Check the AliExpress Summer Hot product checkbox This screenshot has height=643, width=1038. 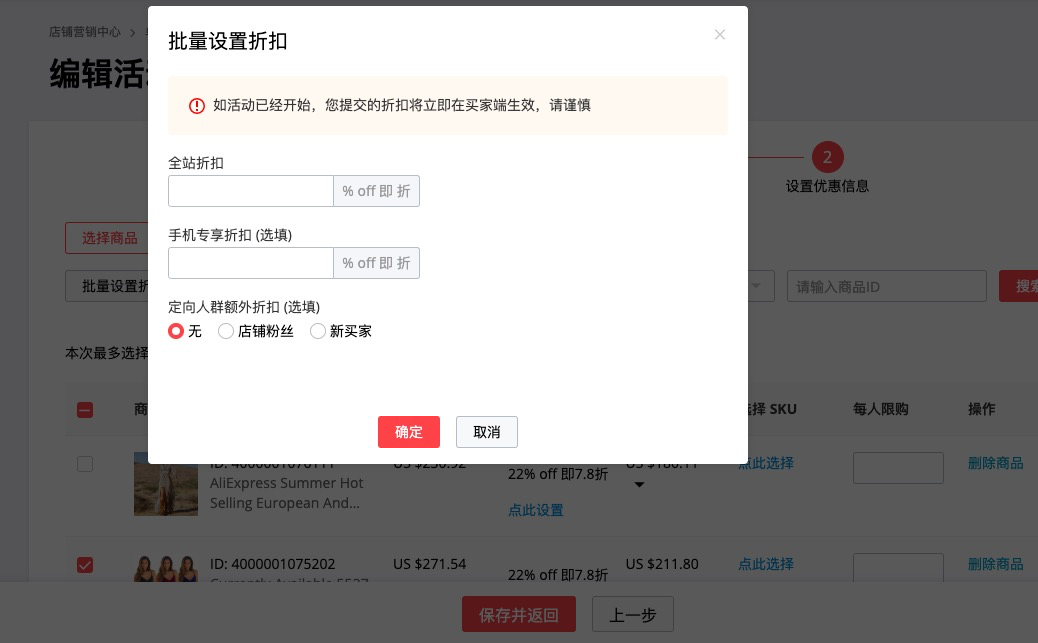pos(85,464)
